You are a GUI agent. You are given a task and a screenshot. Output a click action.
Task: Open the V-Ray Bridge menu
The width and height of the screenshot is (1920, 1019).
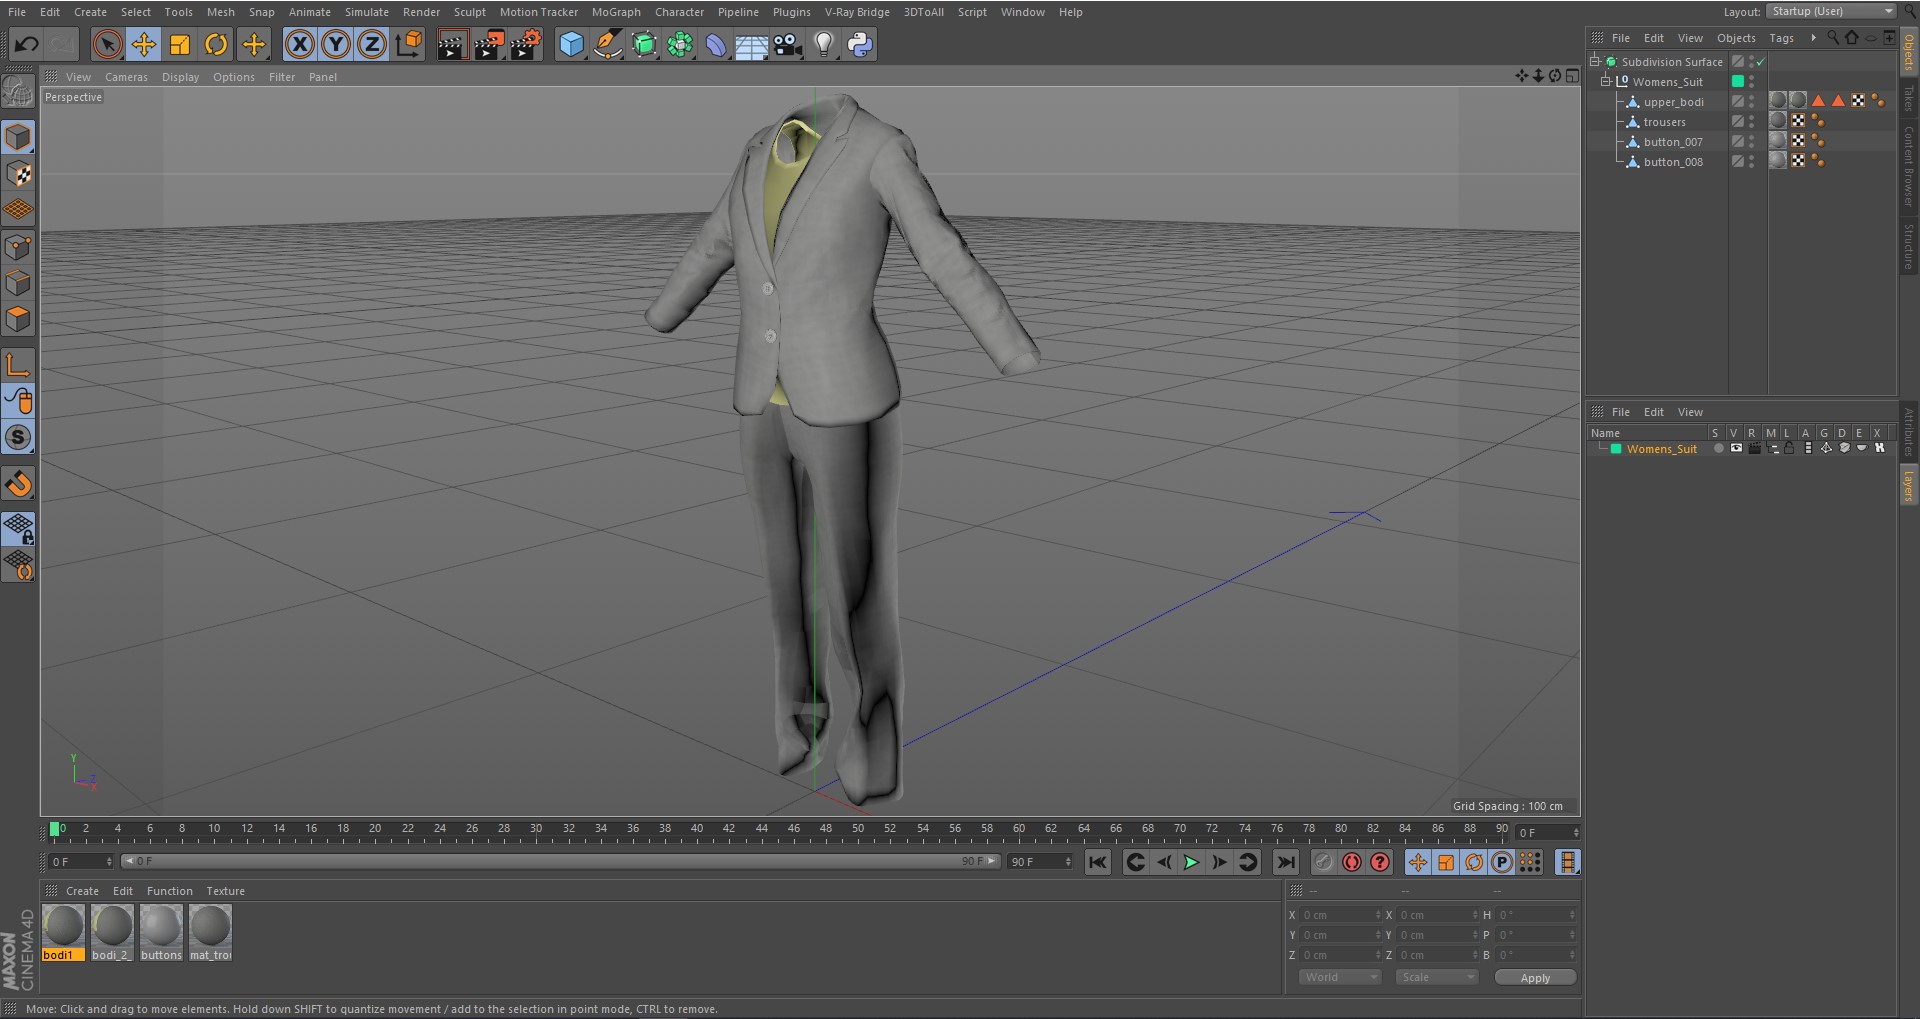857,12
